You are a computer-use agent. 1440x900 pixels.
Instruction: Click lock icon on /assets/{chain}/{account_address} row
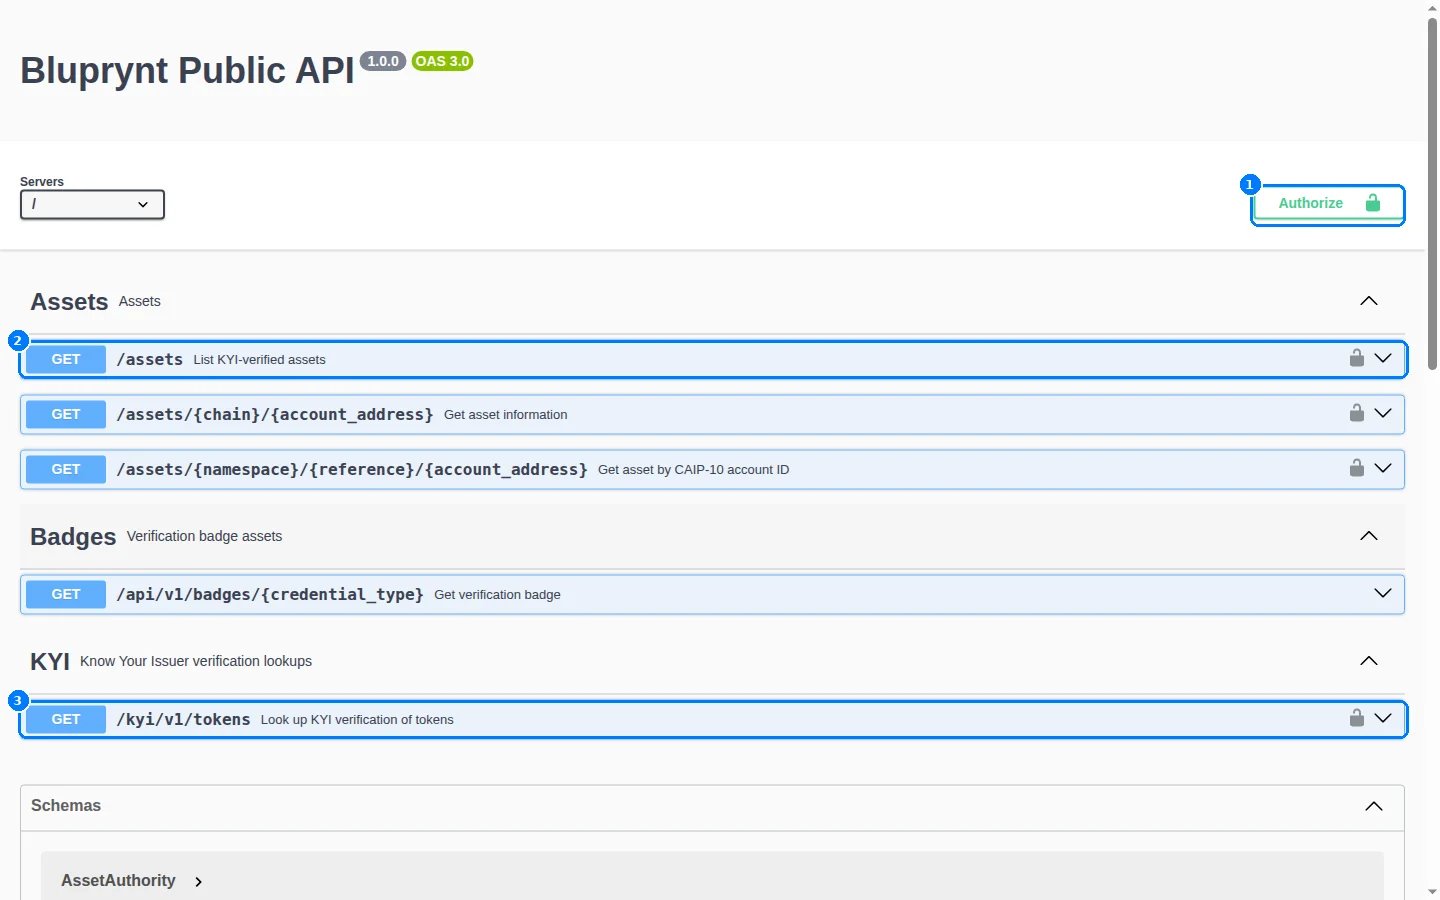click(1357, 413)
